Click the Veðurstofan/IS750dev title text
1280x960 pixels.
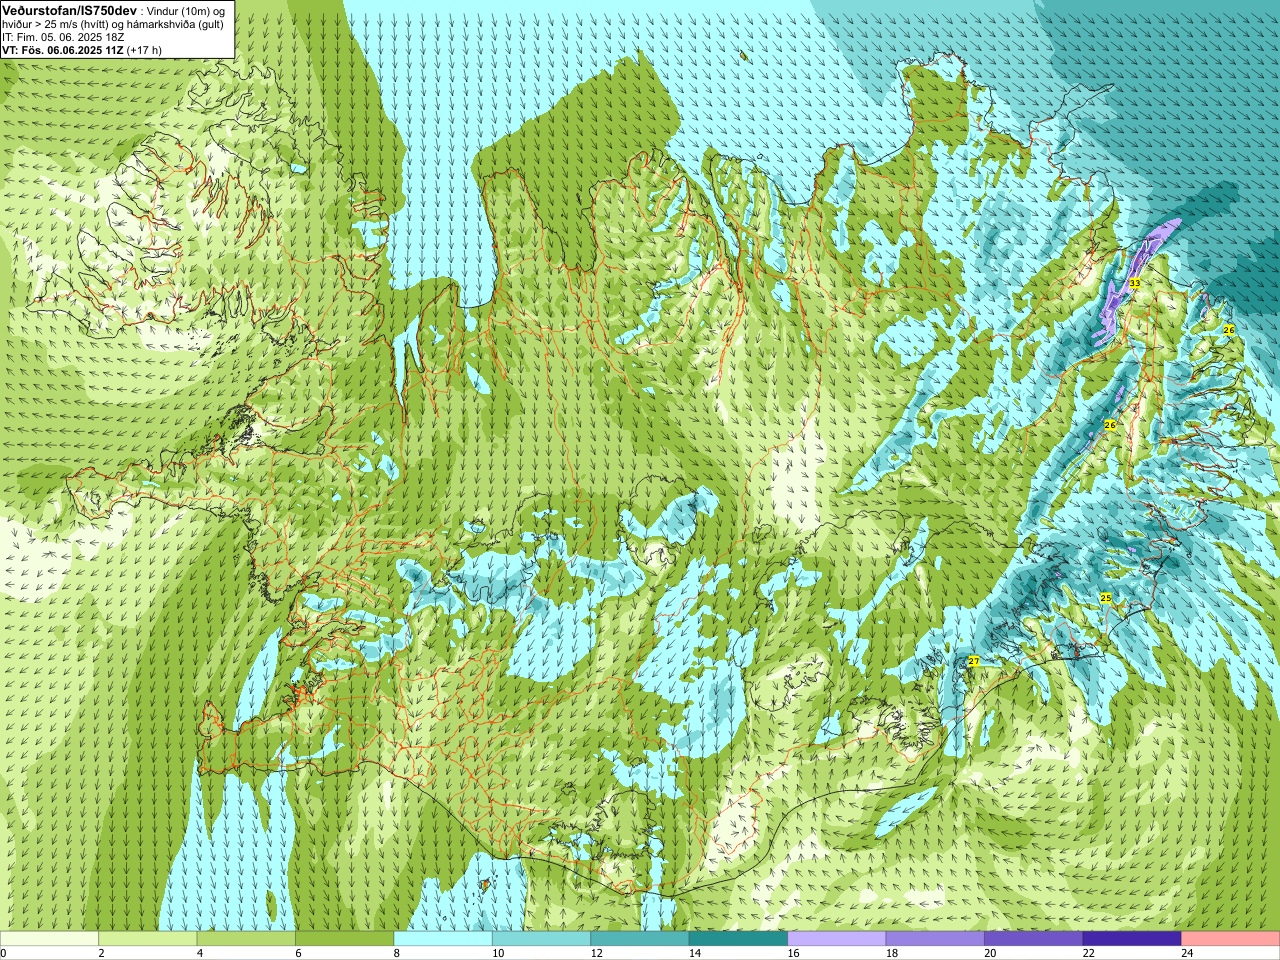point(70,11)
